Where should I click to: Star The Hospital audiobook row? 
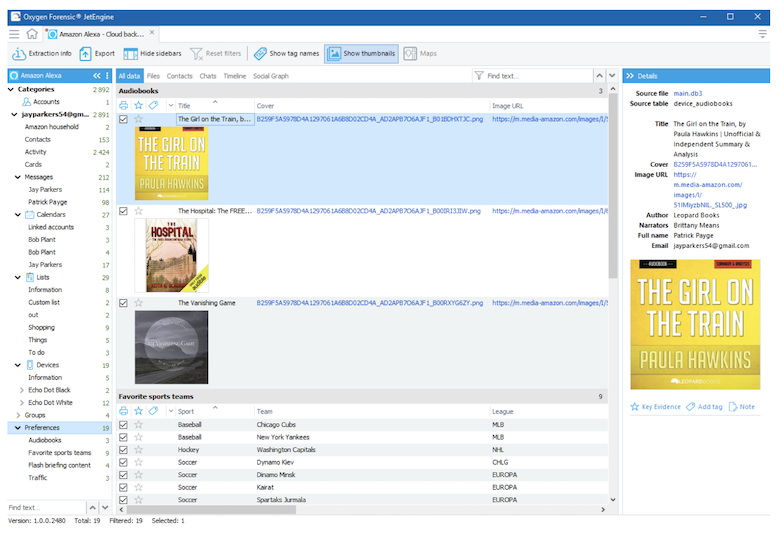(139, 211)
